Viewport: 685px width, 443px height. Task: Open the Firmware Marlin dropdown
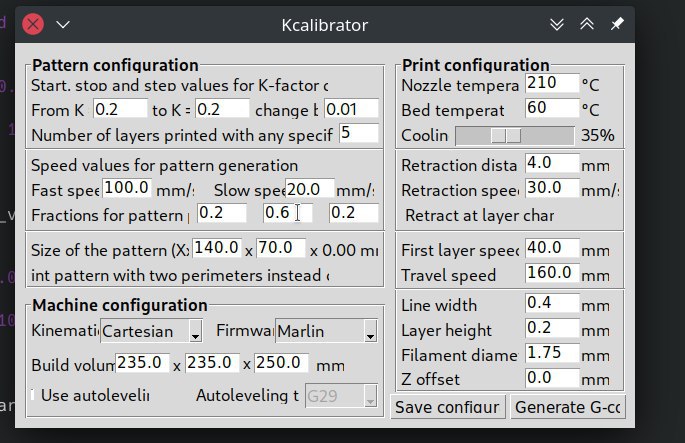click(326, 331)
